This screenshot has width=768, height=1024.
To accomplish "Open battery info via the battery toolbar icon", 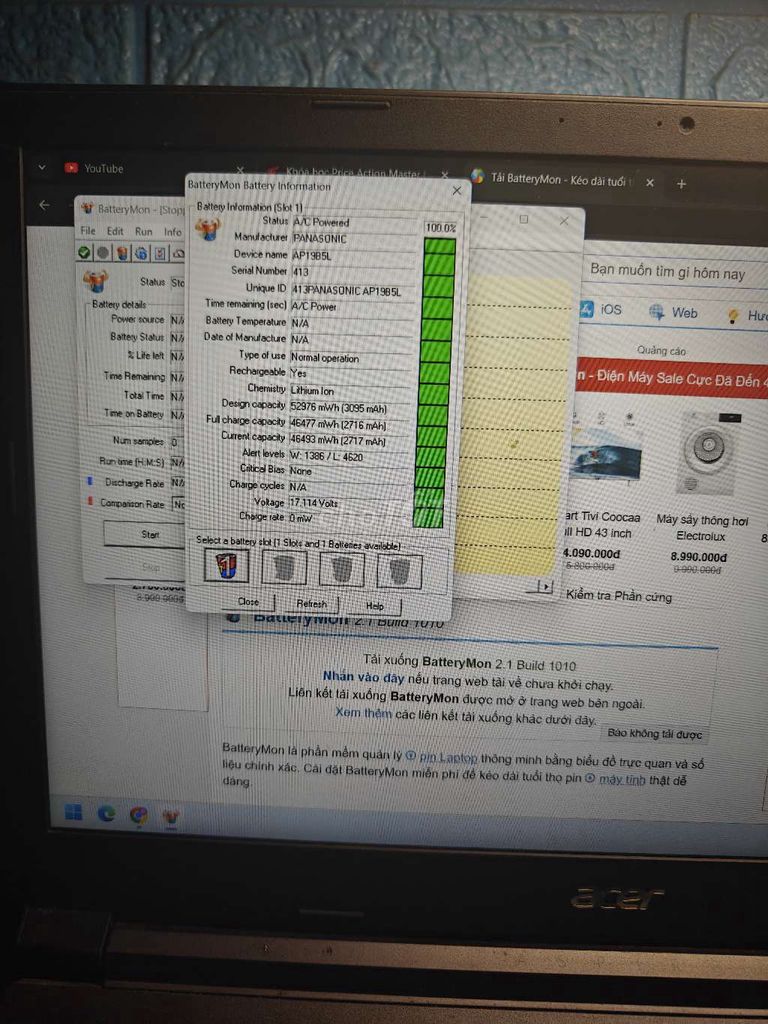I will [122, 253].
